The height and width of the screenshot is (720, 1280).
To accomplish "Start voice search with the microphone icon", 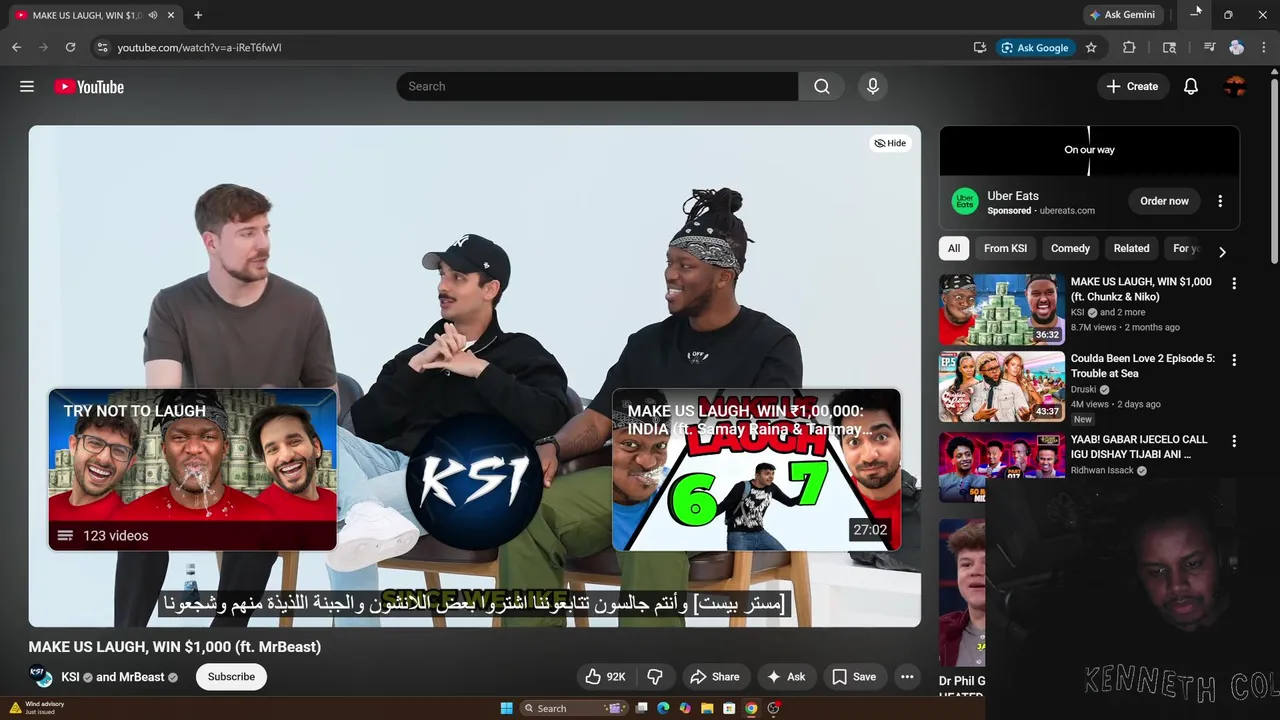I will (x=872, y=87).
